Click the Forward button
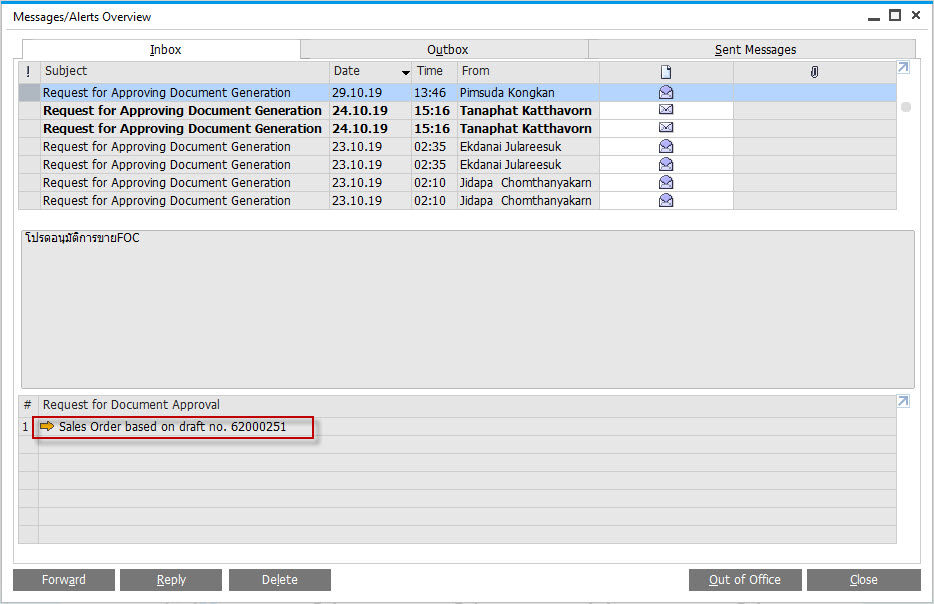 64,580
